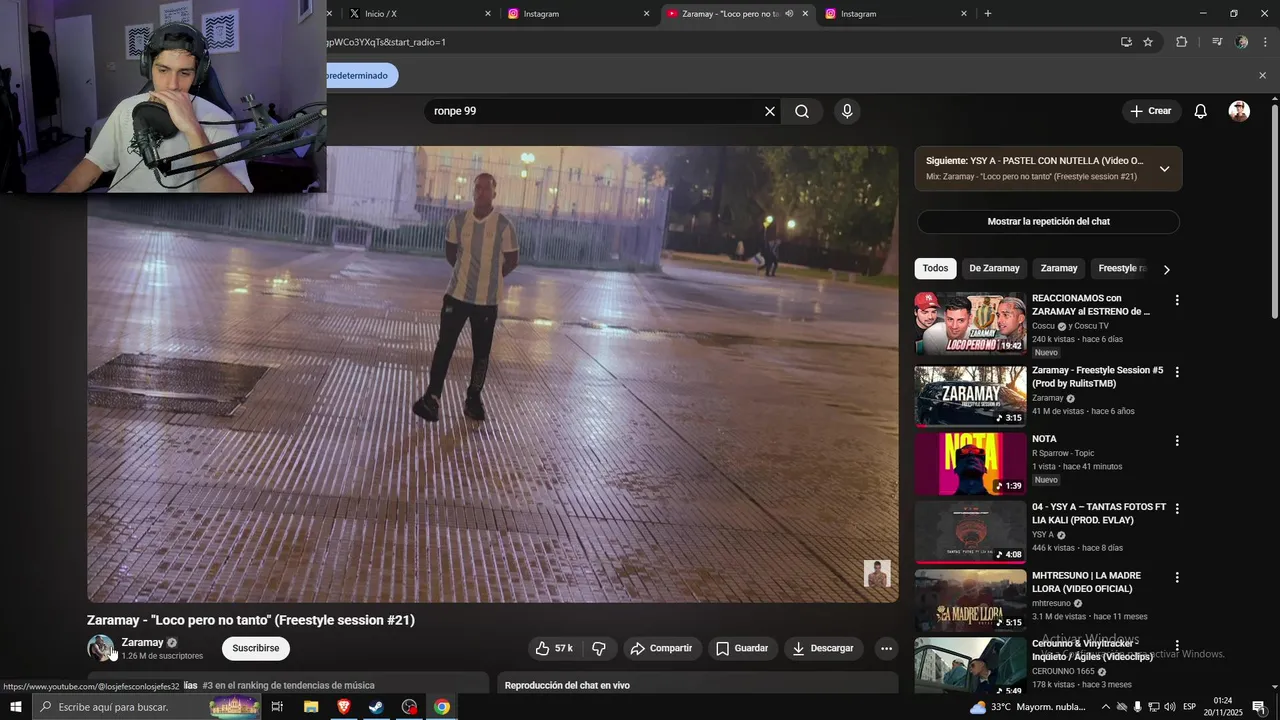The width and height of the screenshot is (1280, 720).
Task: Show hidden system tray icons
Action: click(x=1104, y=707)
